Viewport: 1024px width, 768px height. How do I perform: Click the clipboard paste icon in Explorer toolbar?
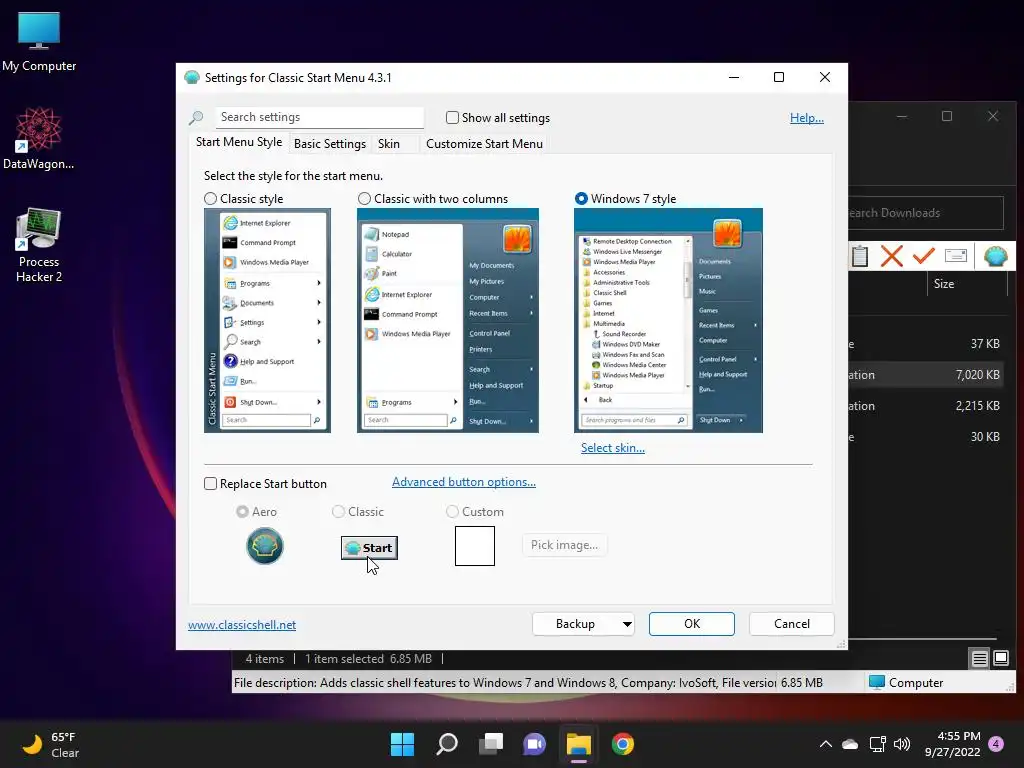pyautogui.click(x=860, y=257)
